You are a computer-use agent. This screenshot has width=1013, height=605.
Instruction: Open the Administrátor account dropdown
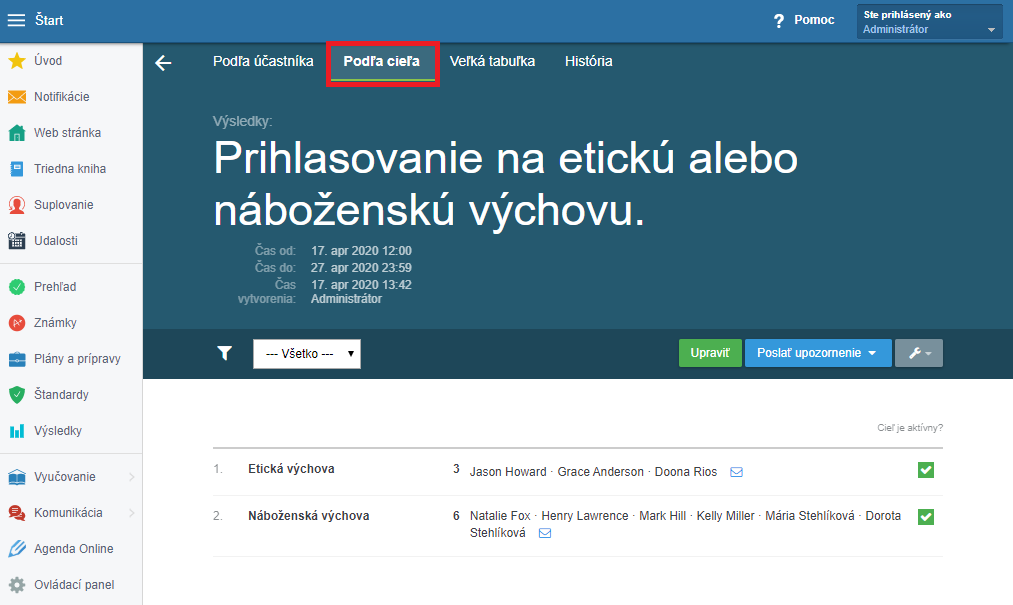pos(929,21)
